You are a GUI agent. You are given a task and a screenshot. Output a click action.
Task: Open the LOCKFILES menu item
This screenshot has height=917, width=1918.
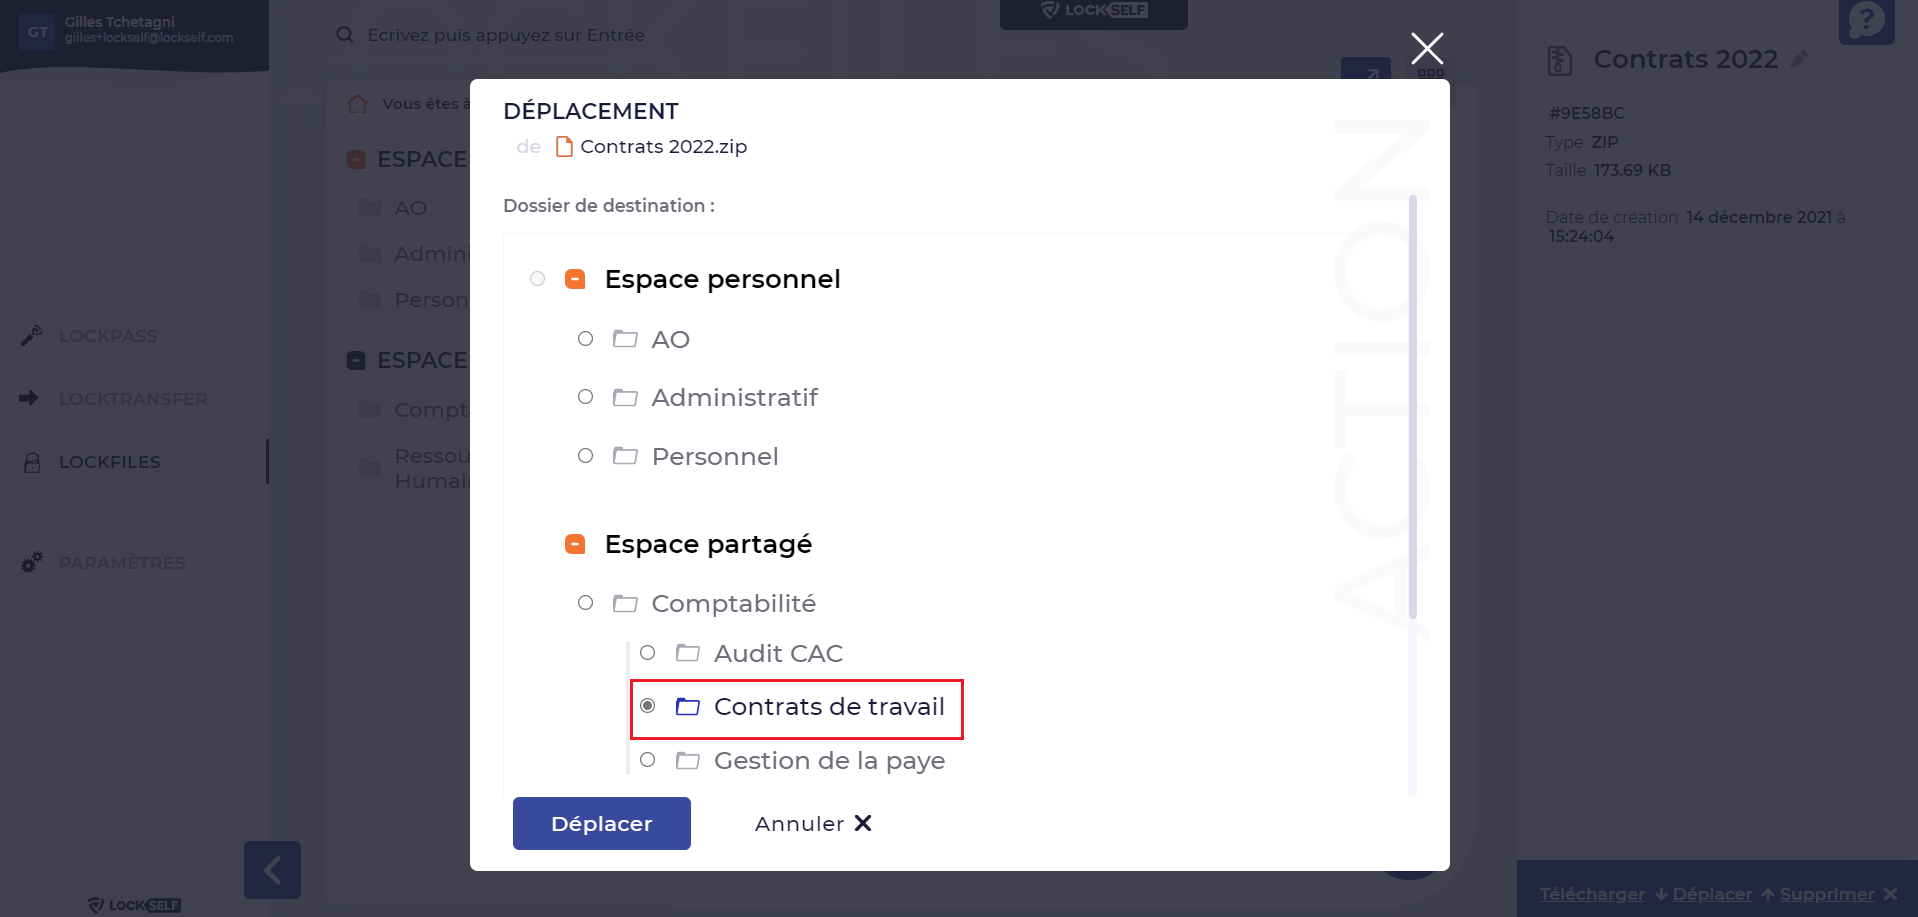[x=110, y=462]
